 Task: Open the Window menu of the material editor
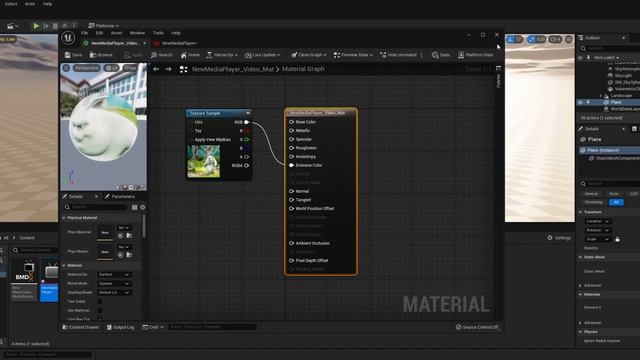[x=137, y=33]
